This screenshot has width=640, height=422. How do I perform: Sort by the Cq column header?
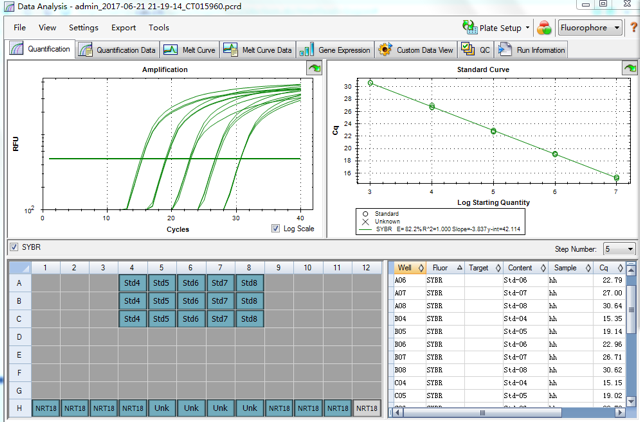(609, 268)
